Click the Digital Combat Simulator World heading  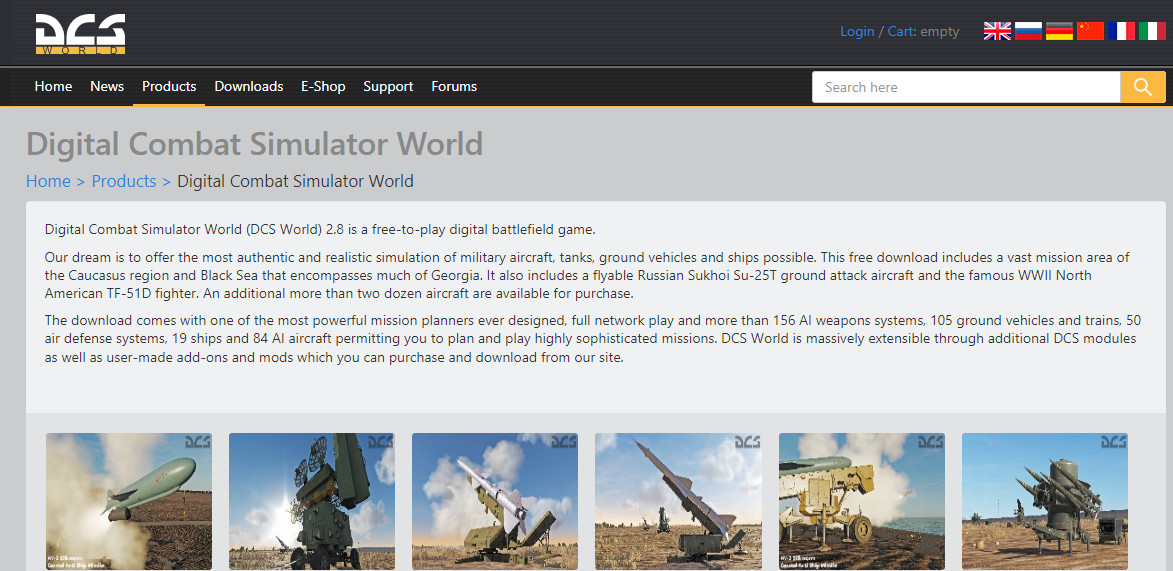254,144
